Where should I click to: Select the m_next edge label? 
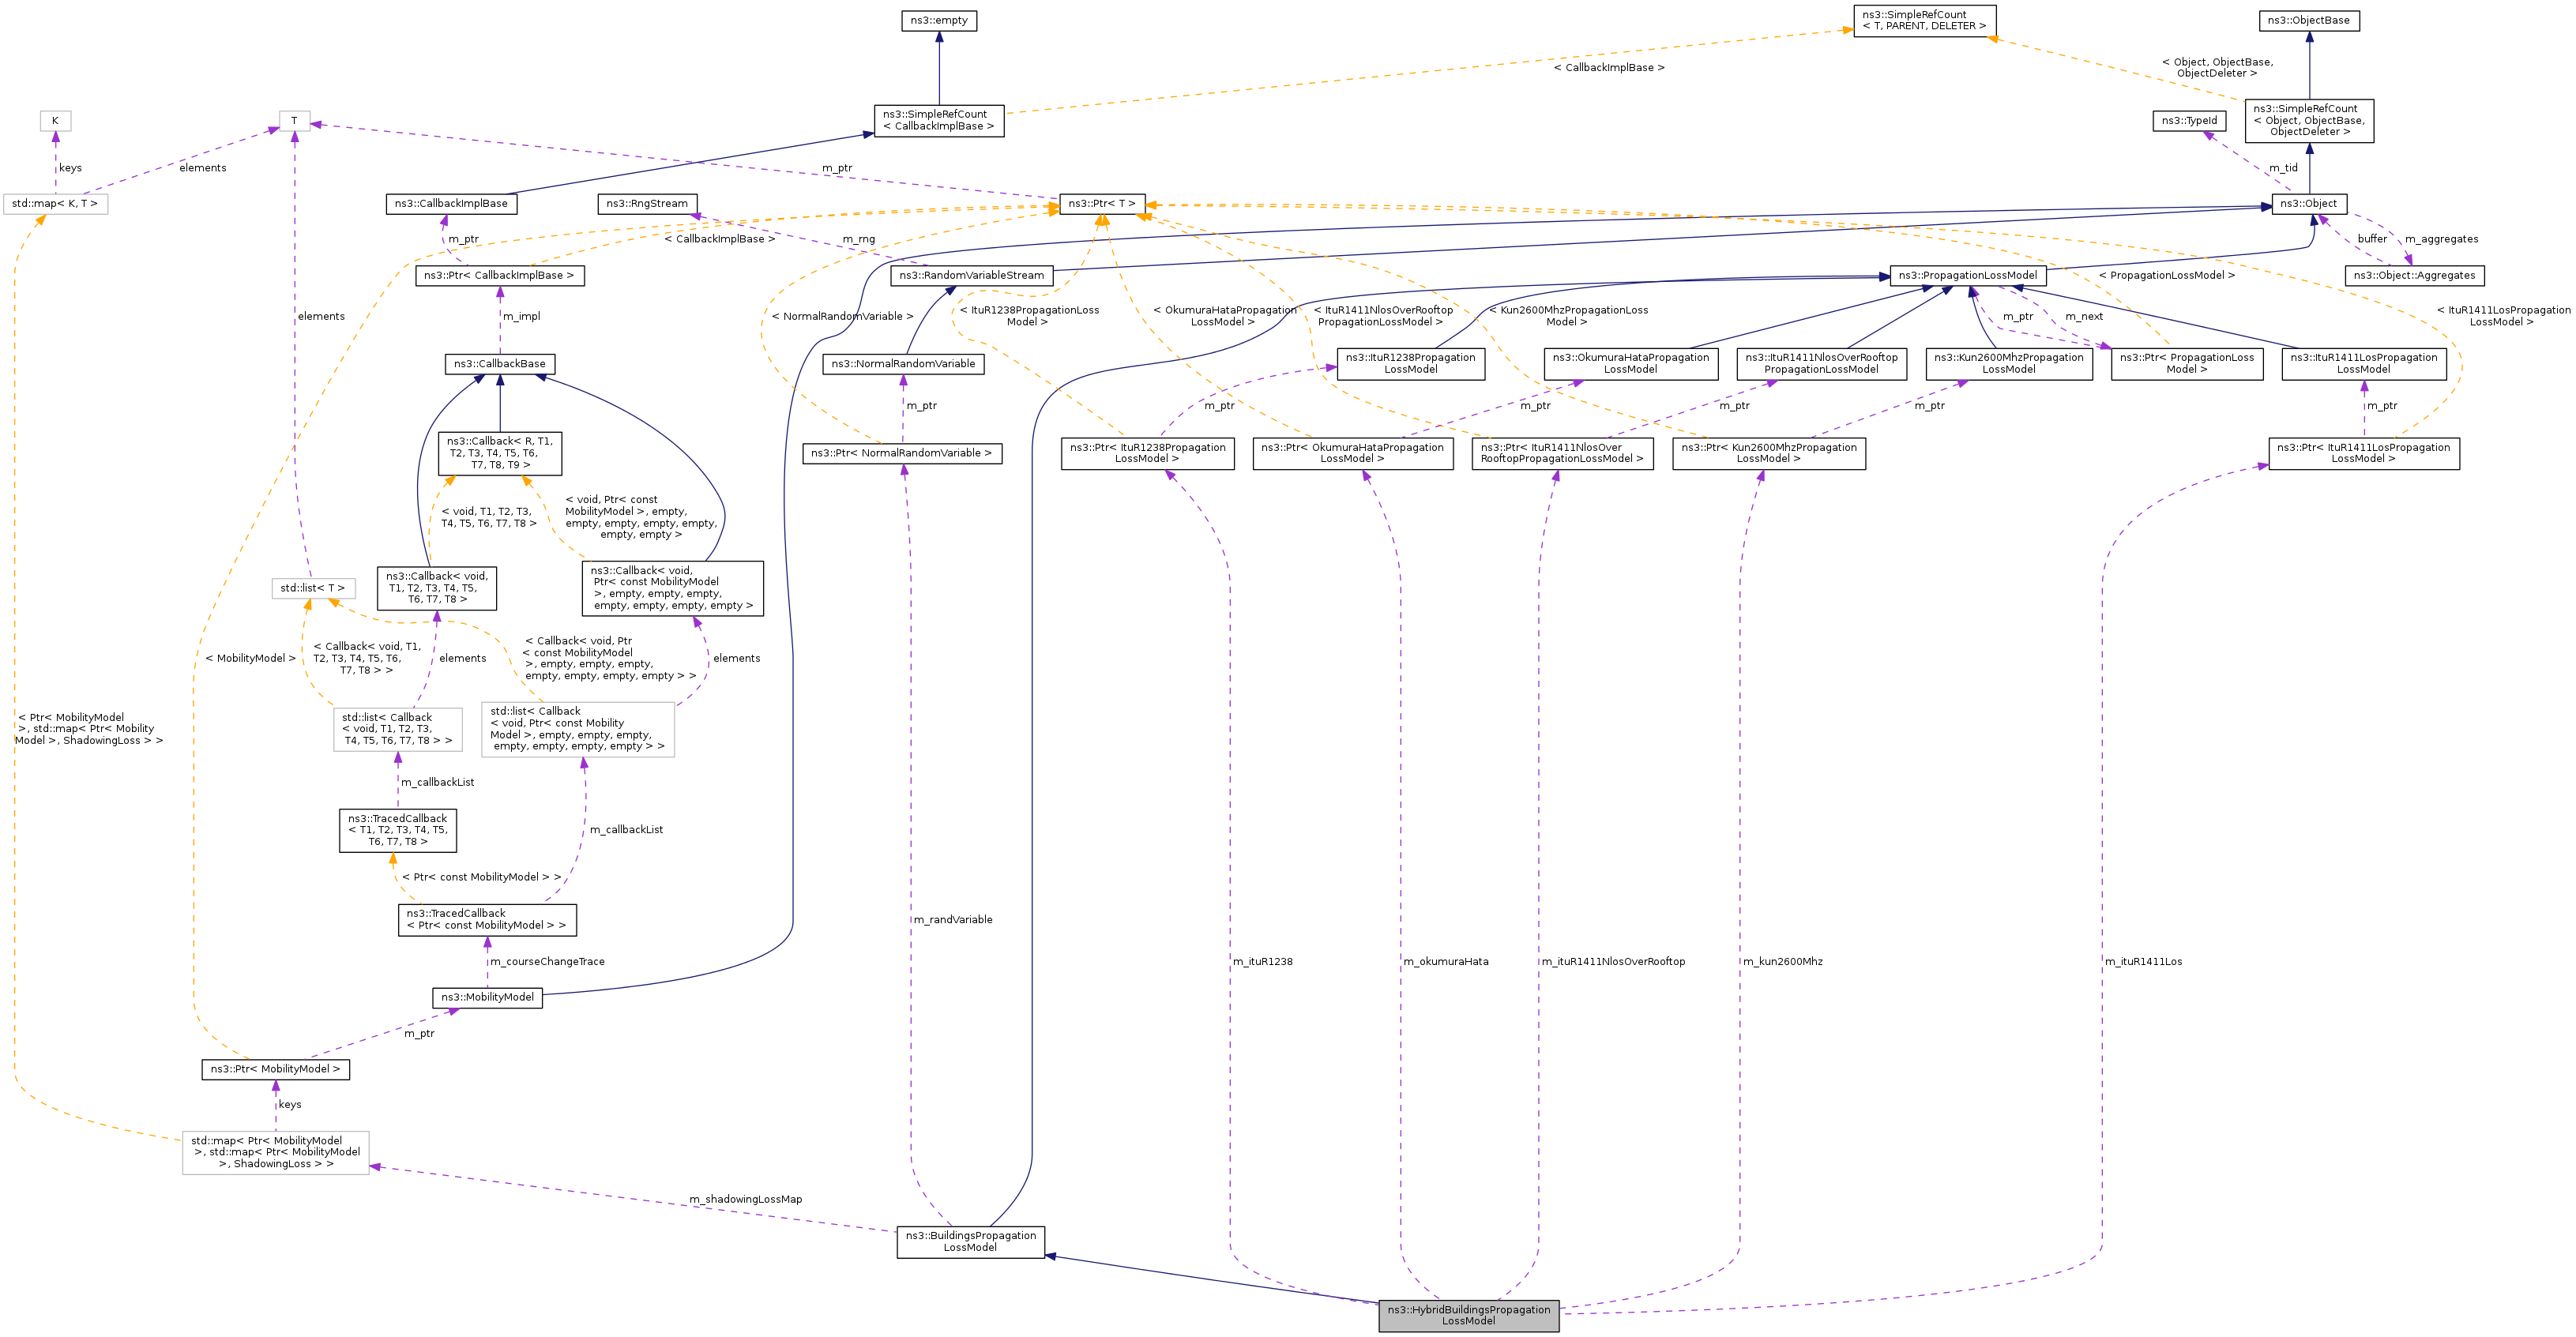pos(2084,316)
